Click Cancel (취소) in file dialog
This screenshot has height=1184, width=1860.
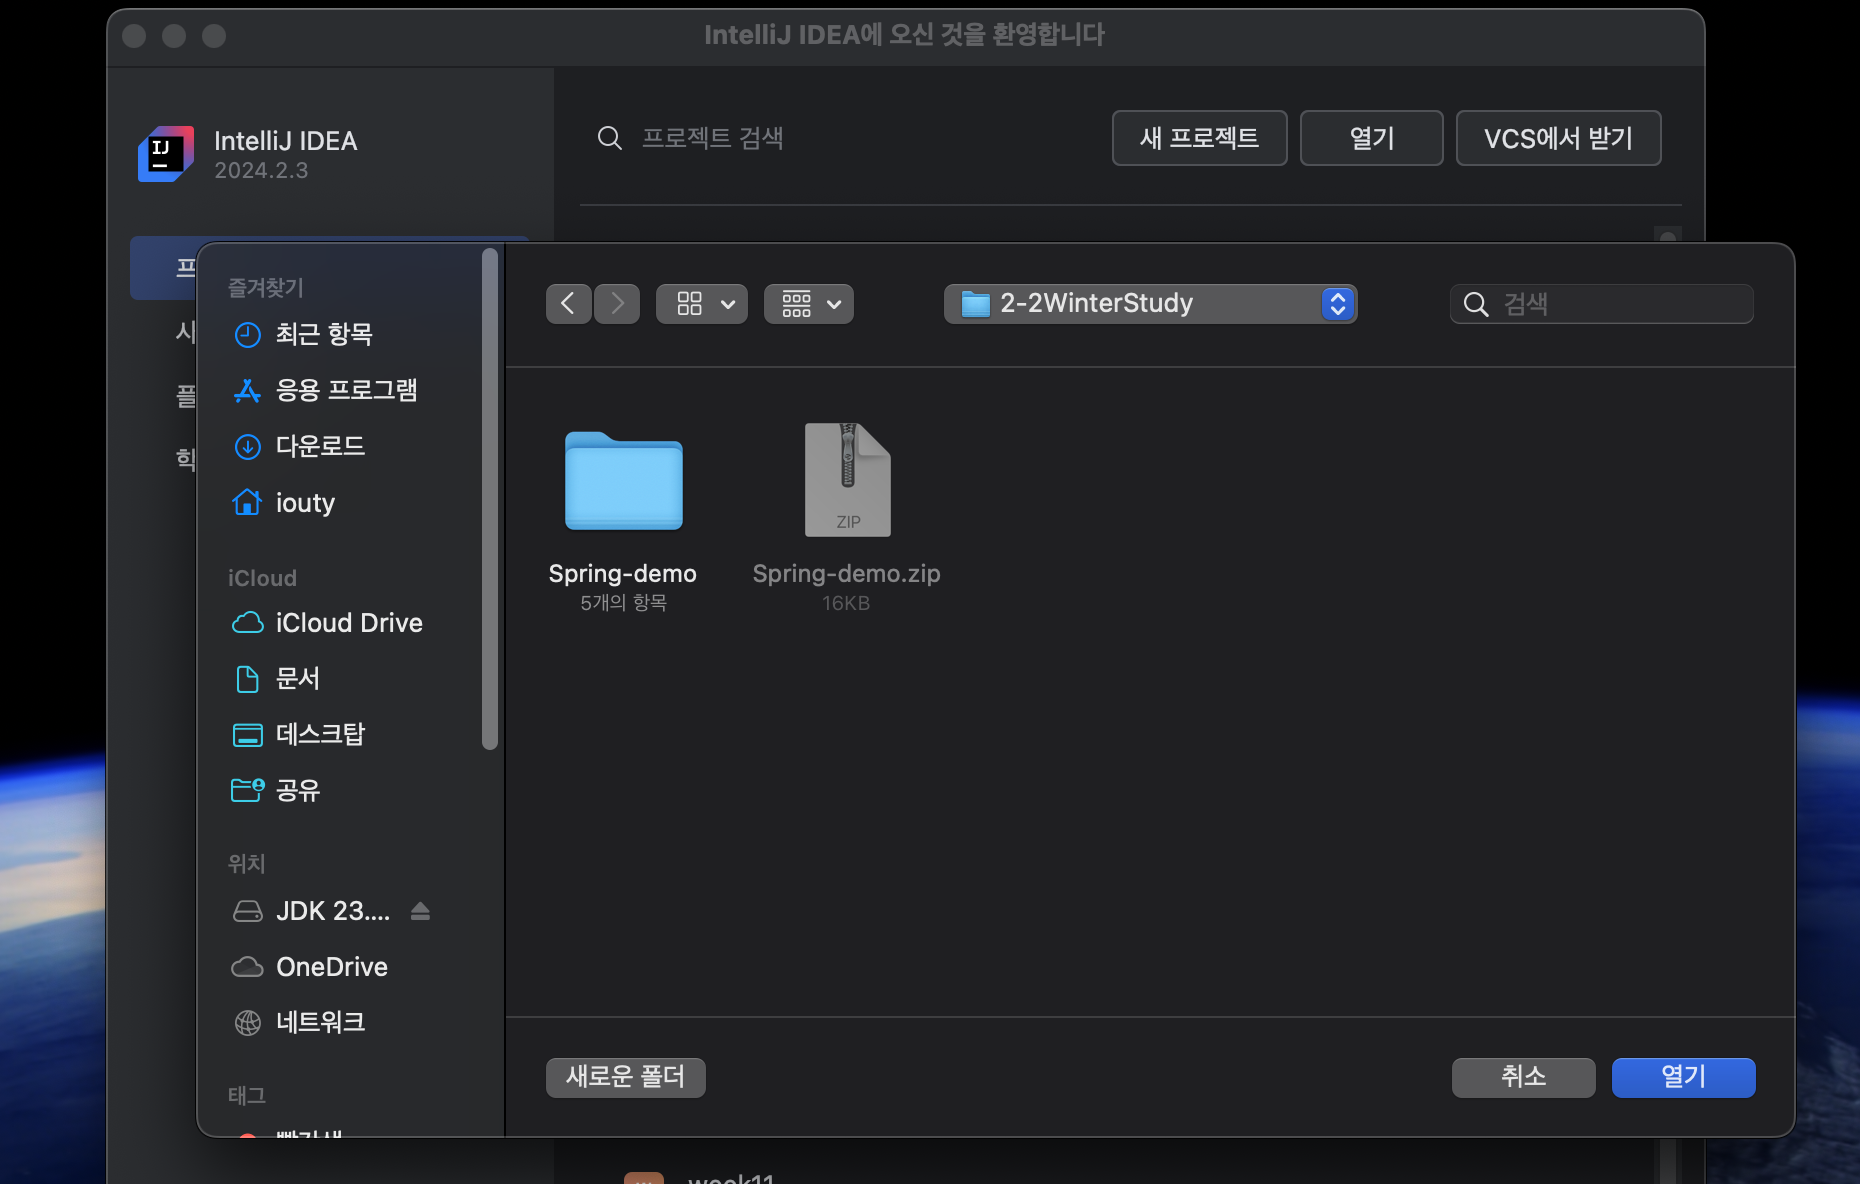(x=1523, y=1077)
